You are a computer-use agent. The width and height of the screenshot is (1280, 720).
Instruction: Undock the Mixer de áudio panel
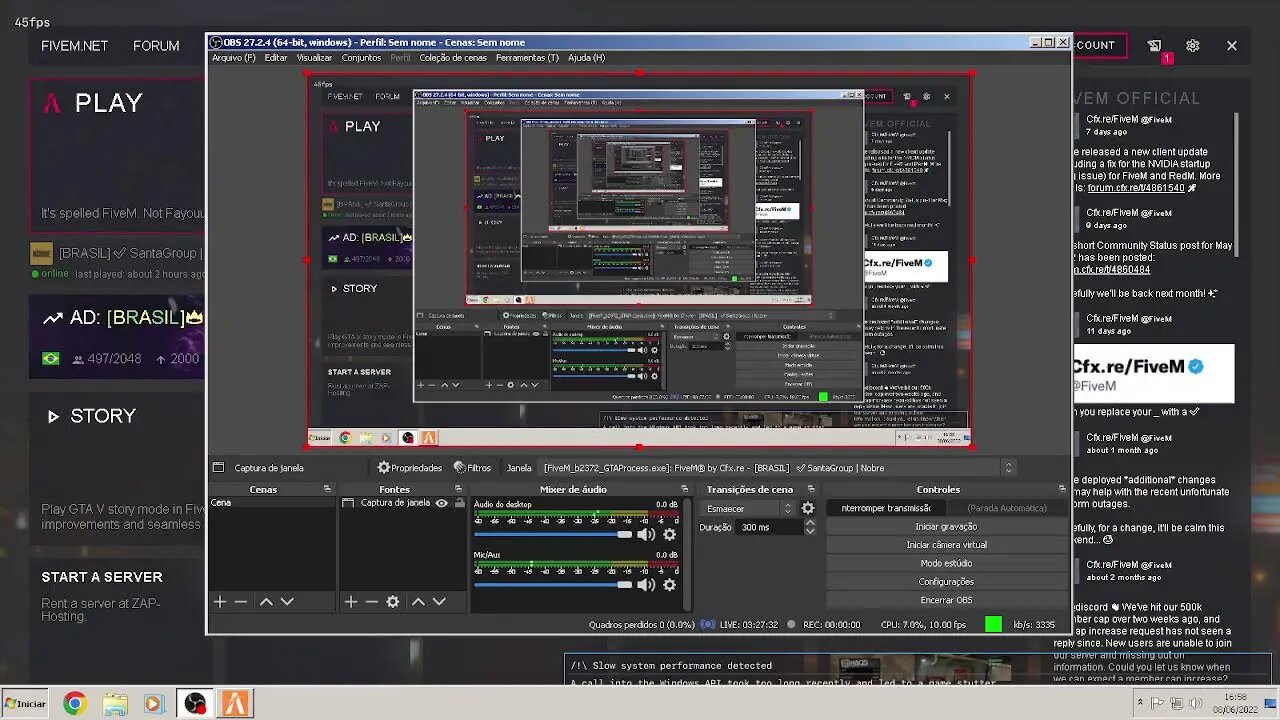[684, 489]
